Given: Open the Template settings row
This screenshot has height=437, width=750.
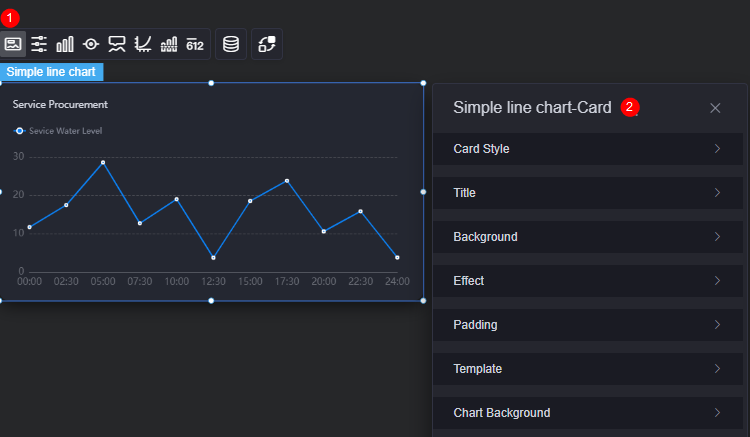Looking at the screenshot, I should 588,369.
